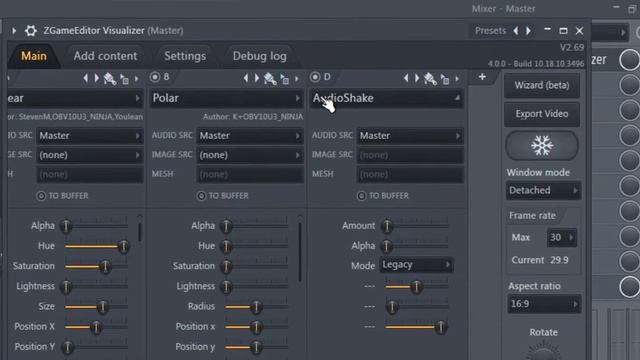The width and height of the screenshot is (640, 360).
Task: Adjust the Radius slider in Polar layer
Action: 256,307
